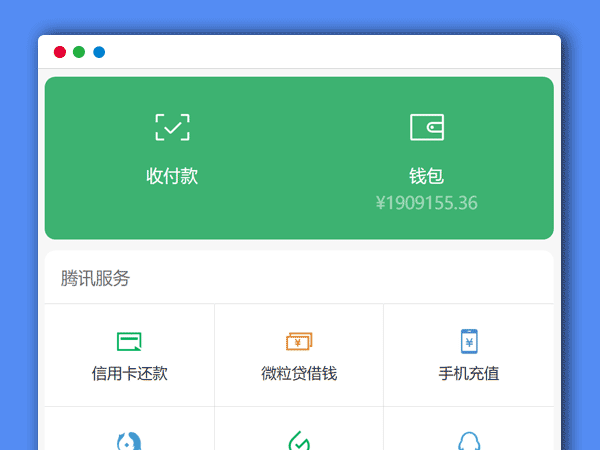Click the blue circular icon below 信用卡还款
Screen dimensions: 600x450
[x=129, y=441]
